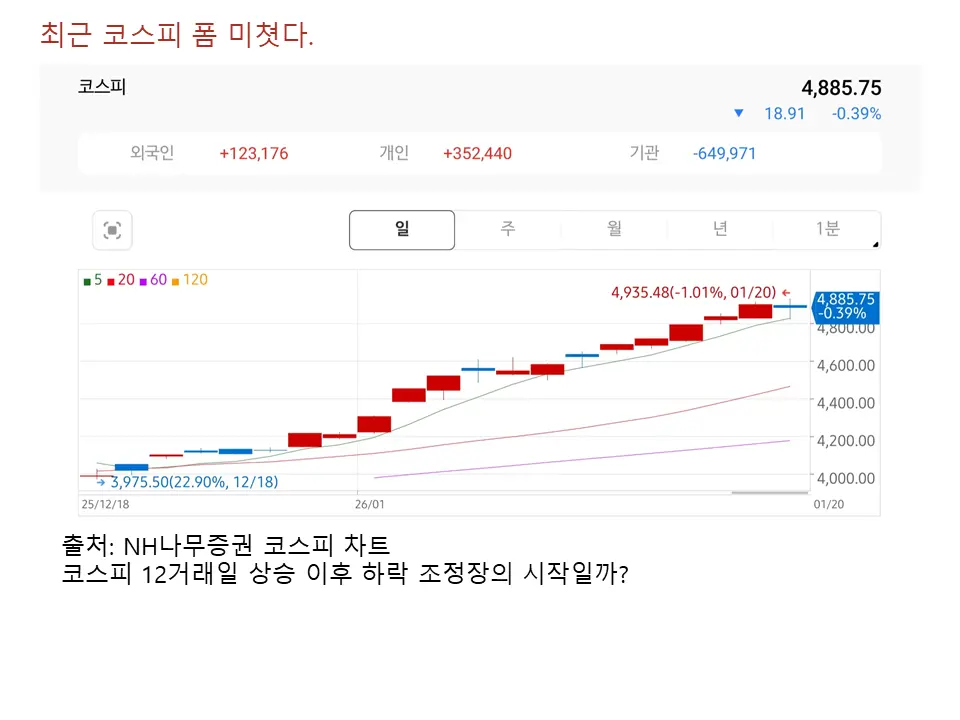Click the last blue candlestick on 01/20
960x720 pixels.
790,308
